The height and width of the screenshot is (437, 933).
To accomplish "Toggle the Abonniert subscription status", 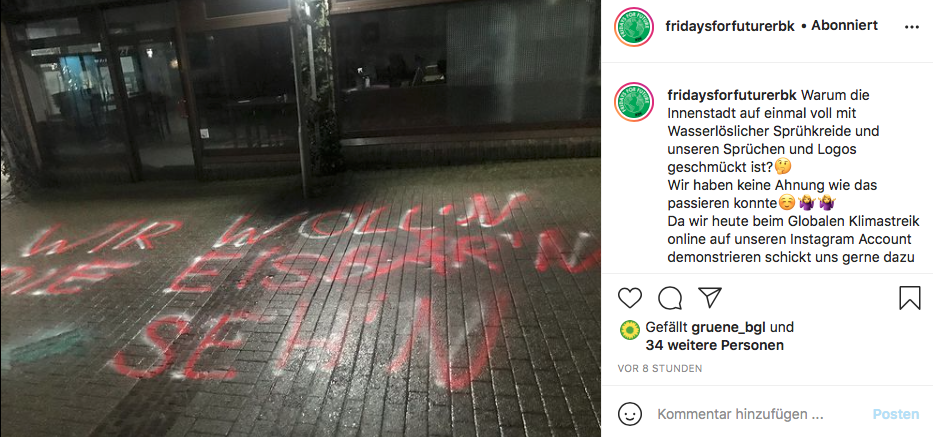I will point(844,26).
